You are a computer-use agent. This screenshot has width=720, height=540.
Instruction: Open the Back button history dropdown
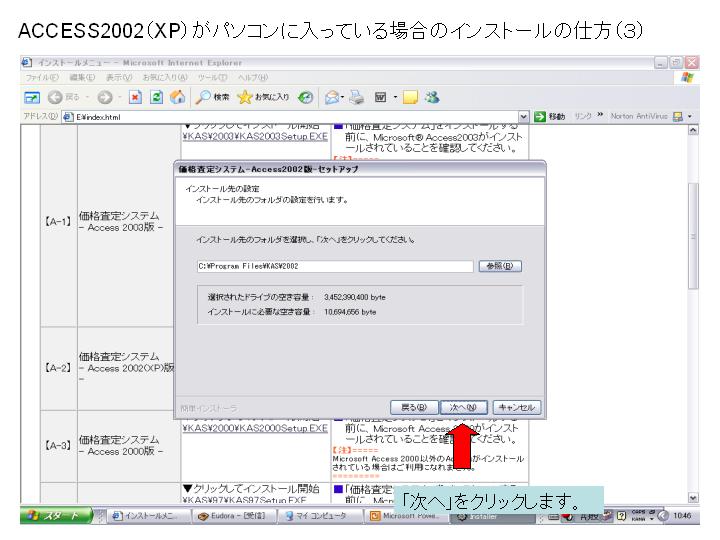[x=87, y=97]
